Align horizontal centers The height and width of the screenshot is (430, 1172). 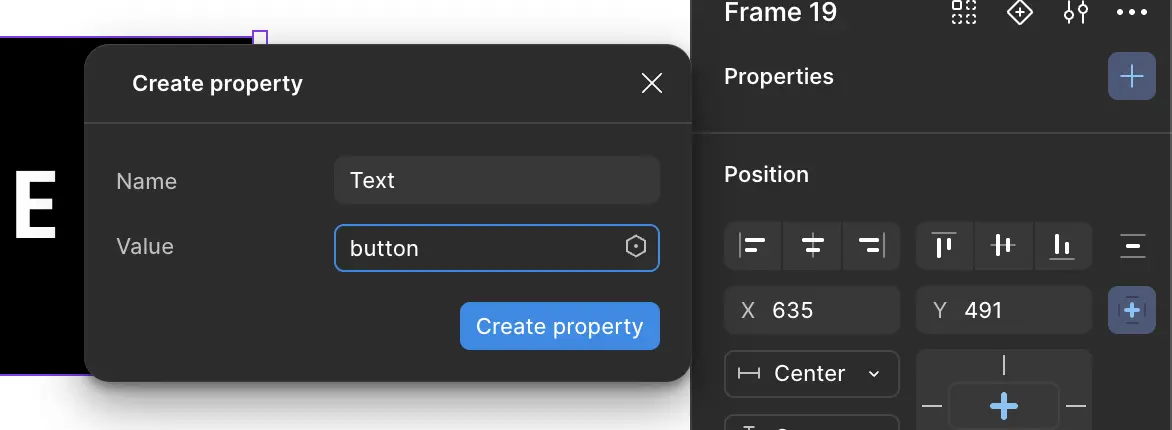[813, 245]
